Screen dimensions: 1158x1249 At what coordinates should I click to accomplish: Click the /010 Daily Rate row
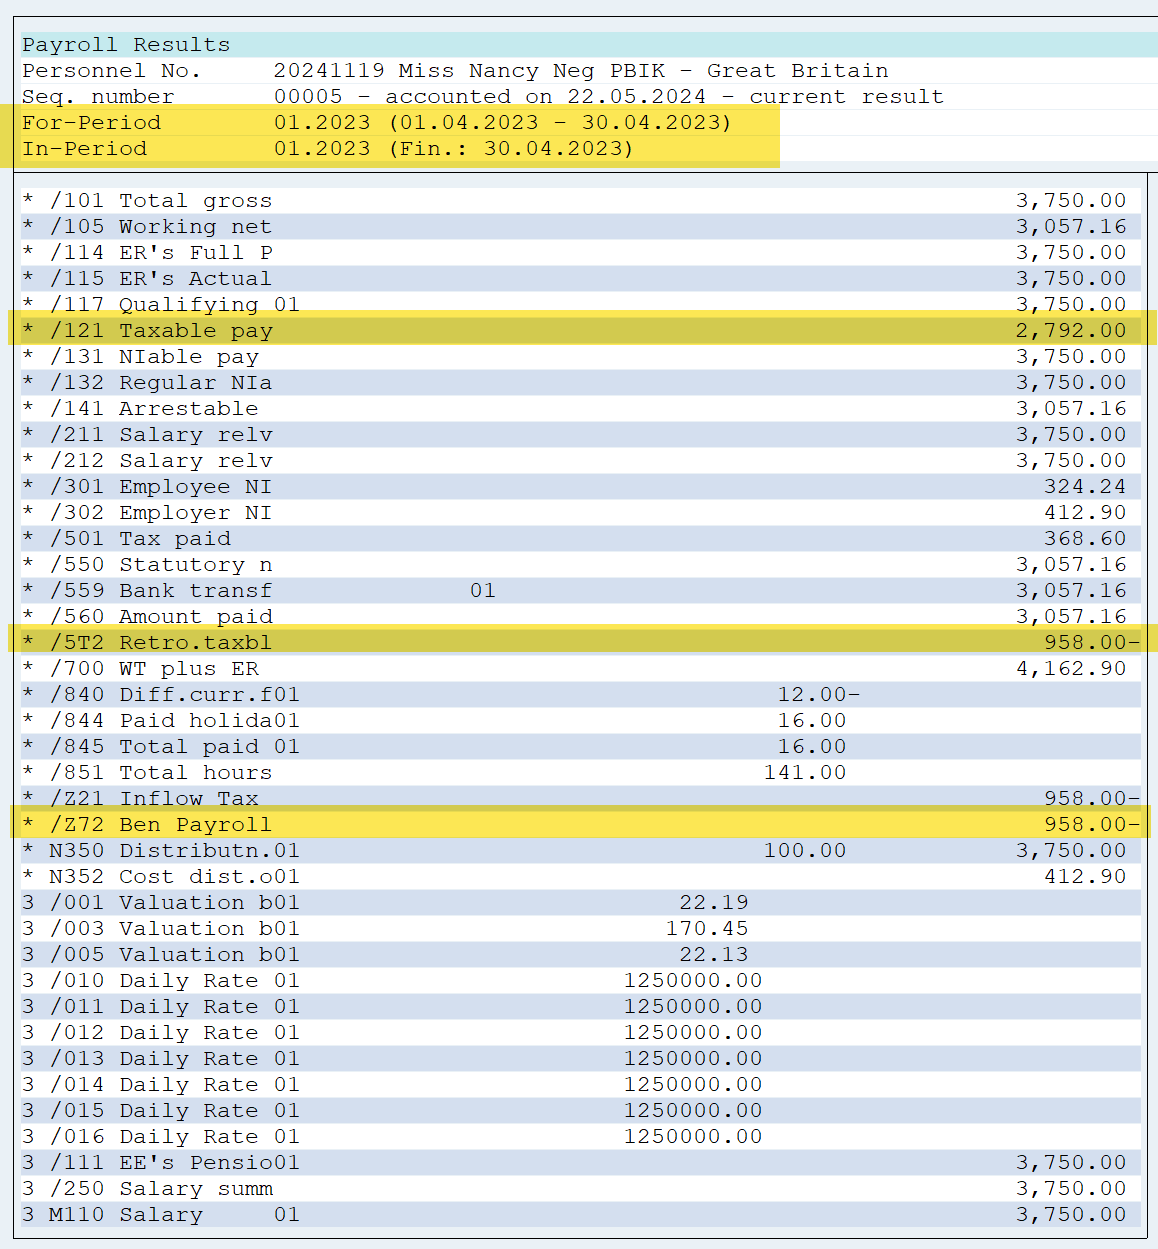[580, 981]
